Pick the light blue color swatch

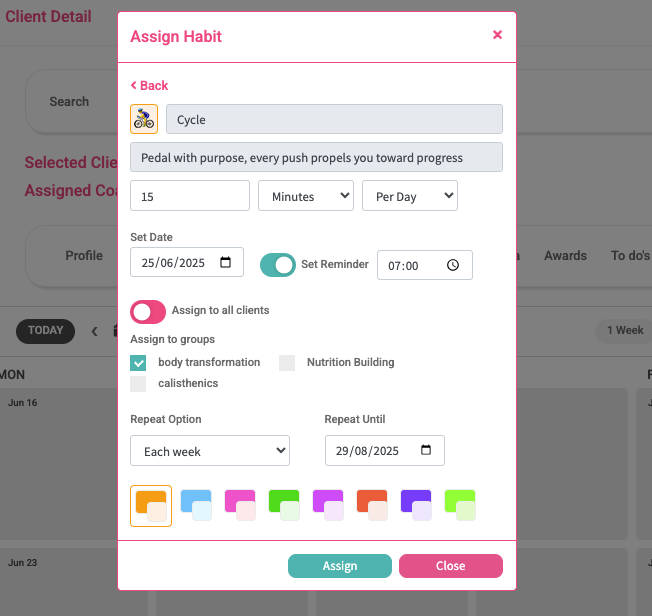click(x=196, y=506)
